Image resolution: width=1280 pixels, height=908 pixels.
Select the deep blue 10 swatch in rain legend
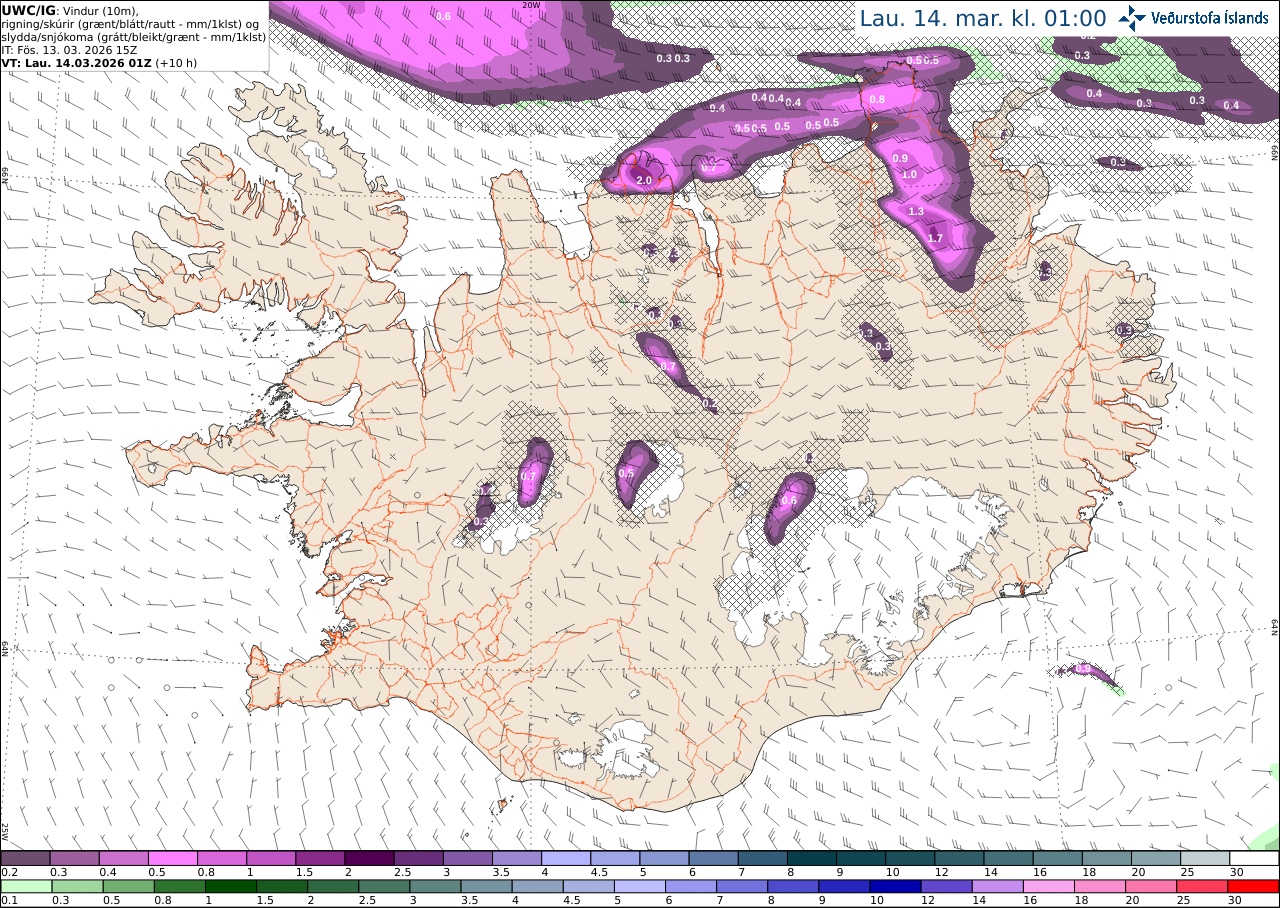coord(896,886)
